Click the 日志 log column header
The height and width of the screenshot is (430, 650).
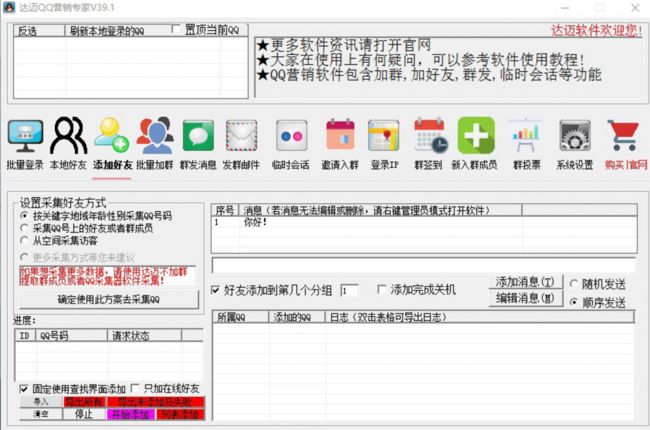(x=479, y=317)
